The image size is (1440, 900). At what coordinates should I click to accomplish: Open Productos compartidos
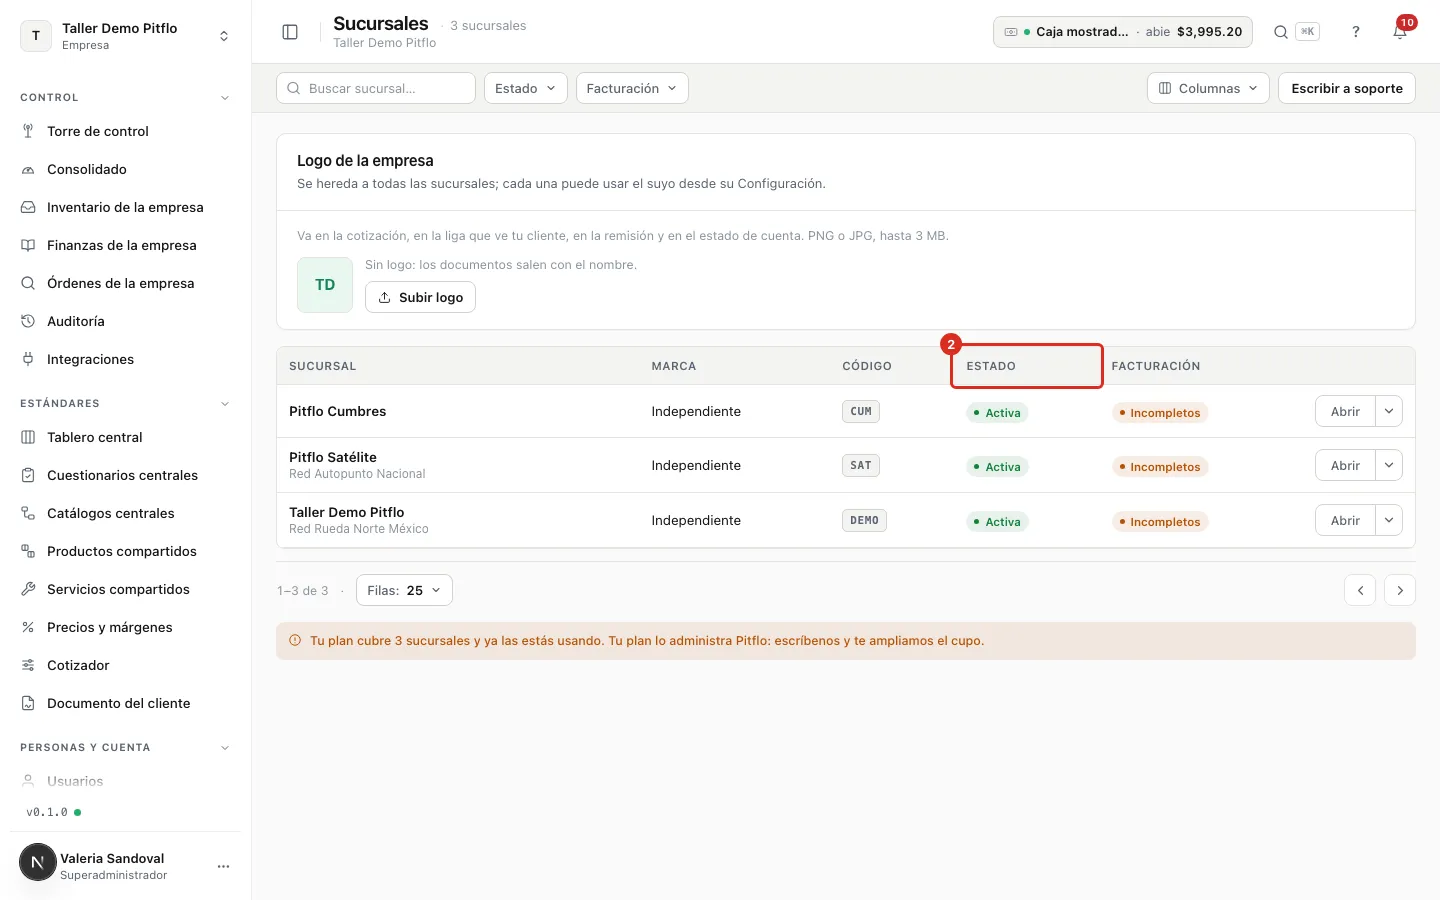coord(125,551)
